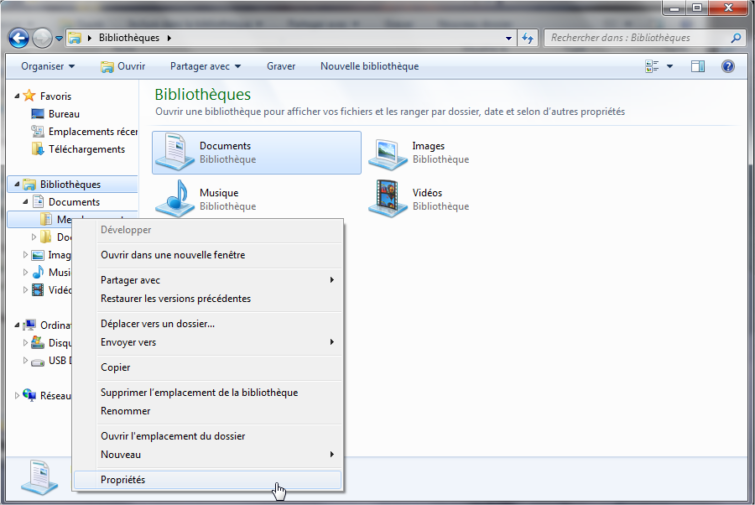
Task: Refresh the folder view
Action: point(528,38)
